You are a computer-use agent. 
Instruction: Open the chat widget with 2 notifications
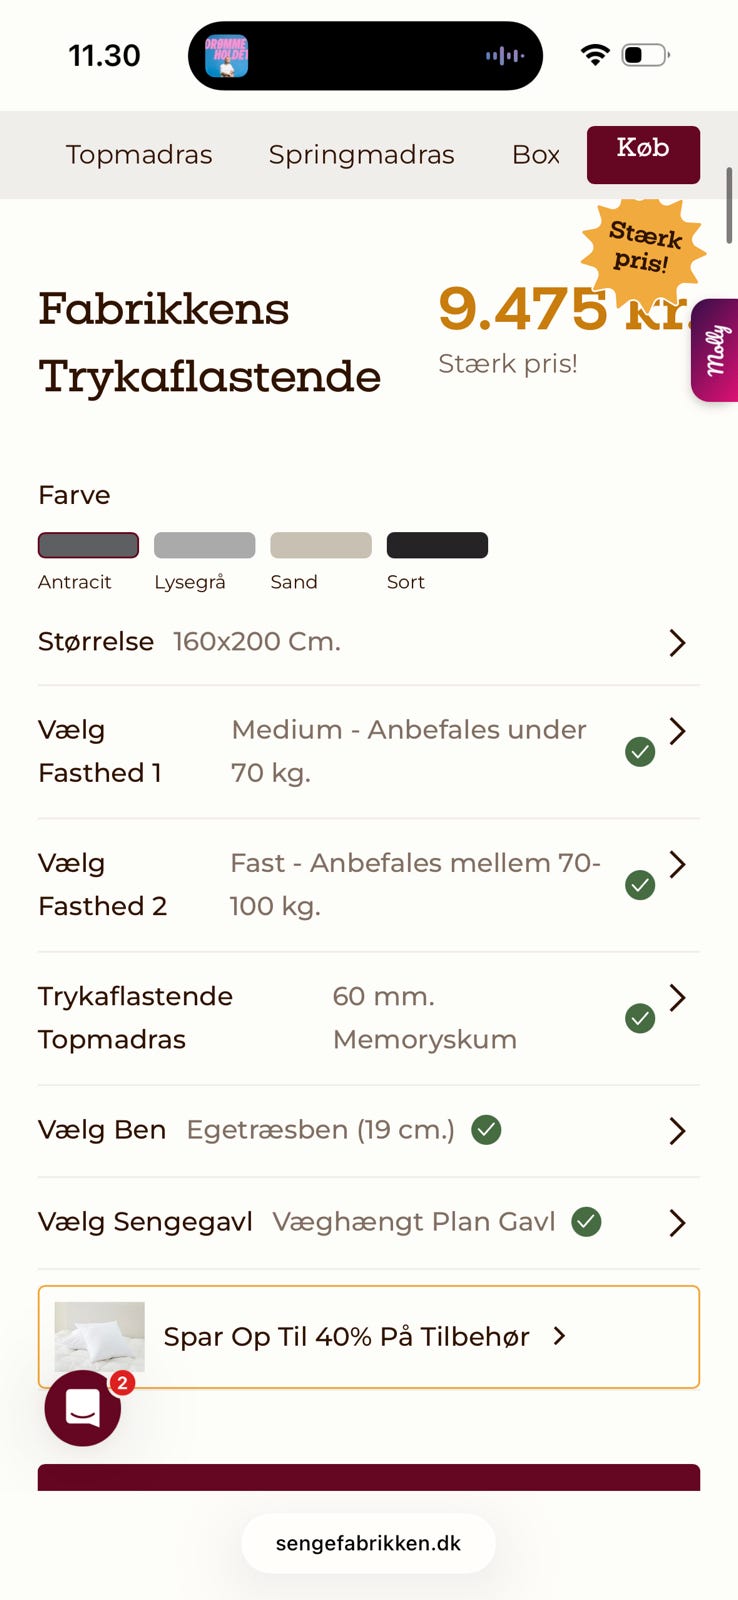83,1408
